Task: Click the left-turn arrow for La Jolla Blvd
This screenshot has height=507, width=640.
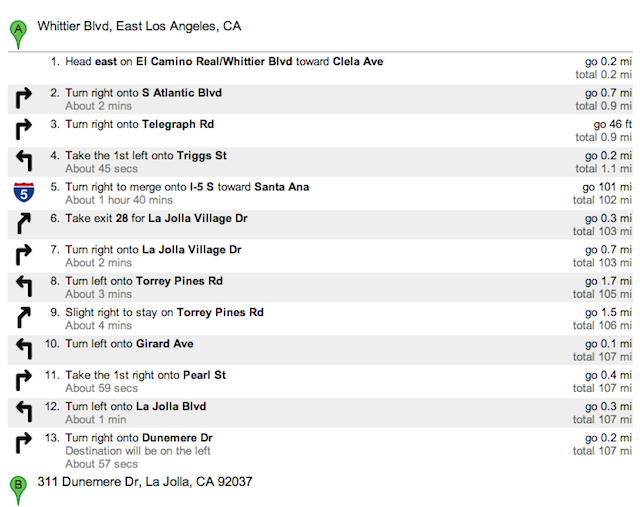Action: 22,412
